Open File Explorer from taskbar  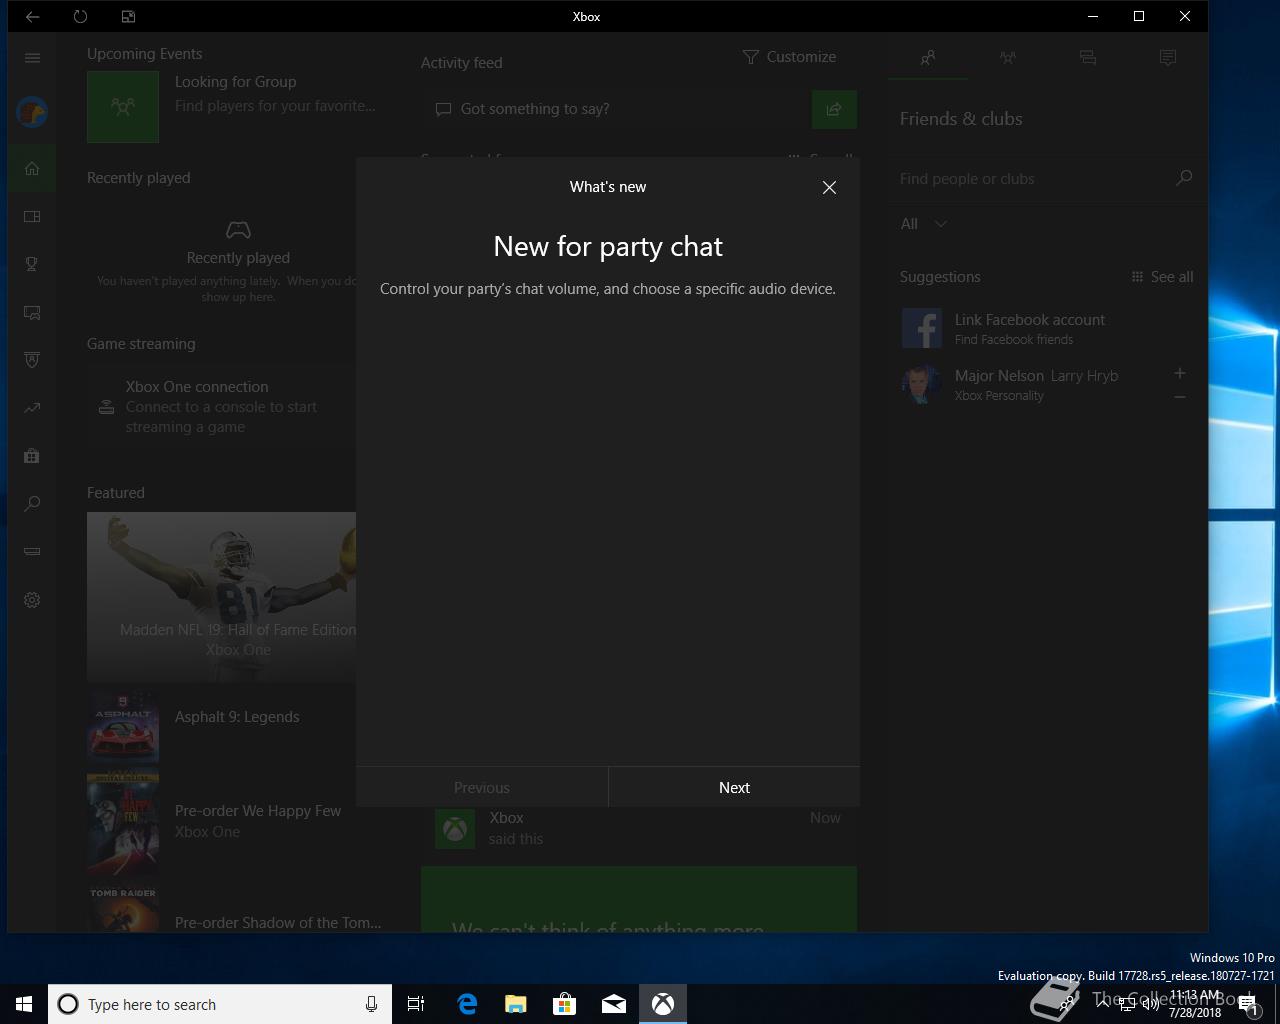tap(516, 1004)
